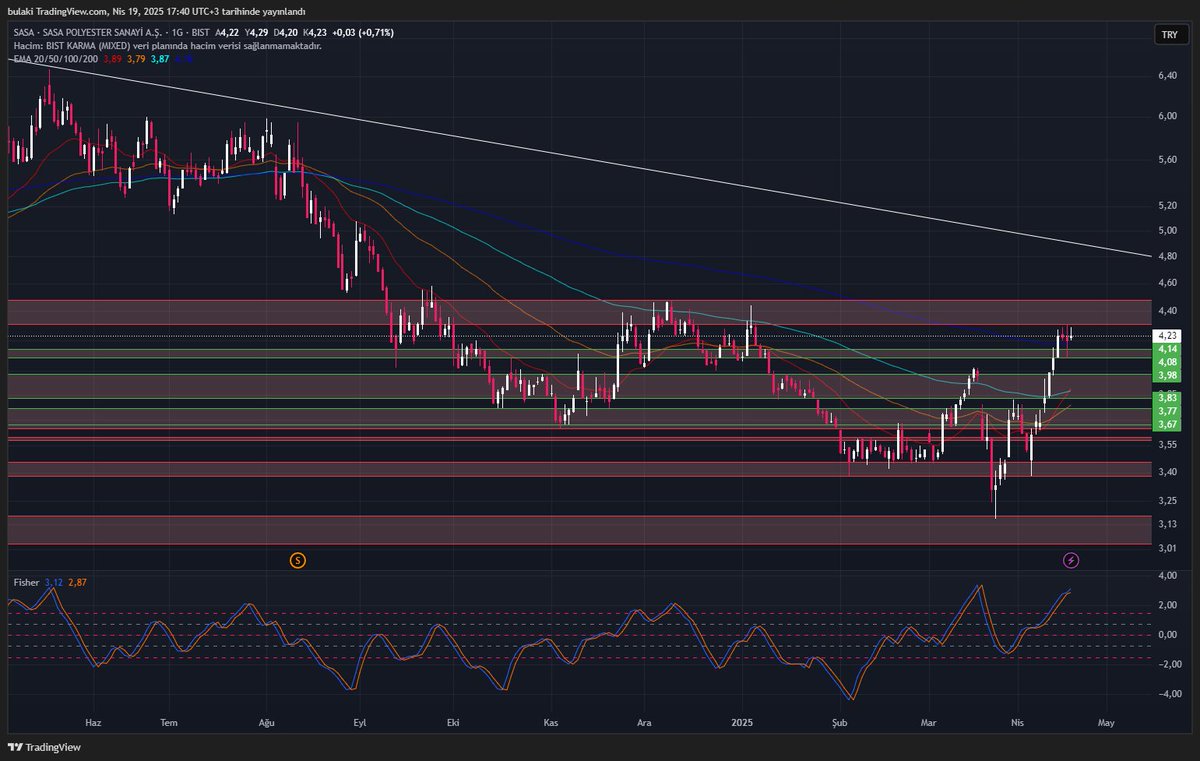Click the green 4,08 price label

(x=1167, y=362)
